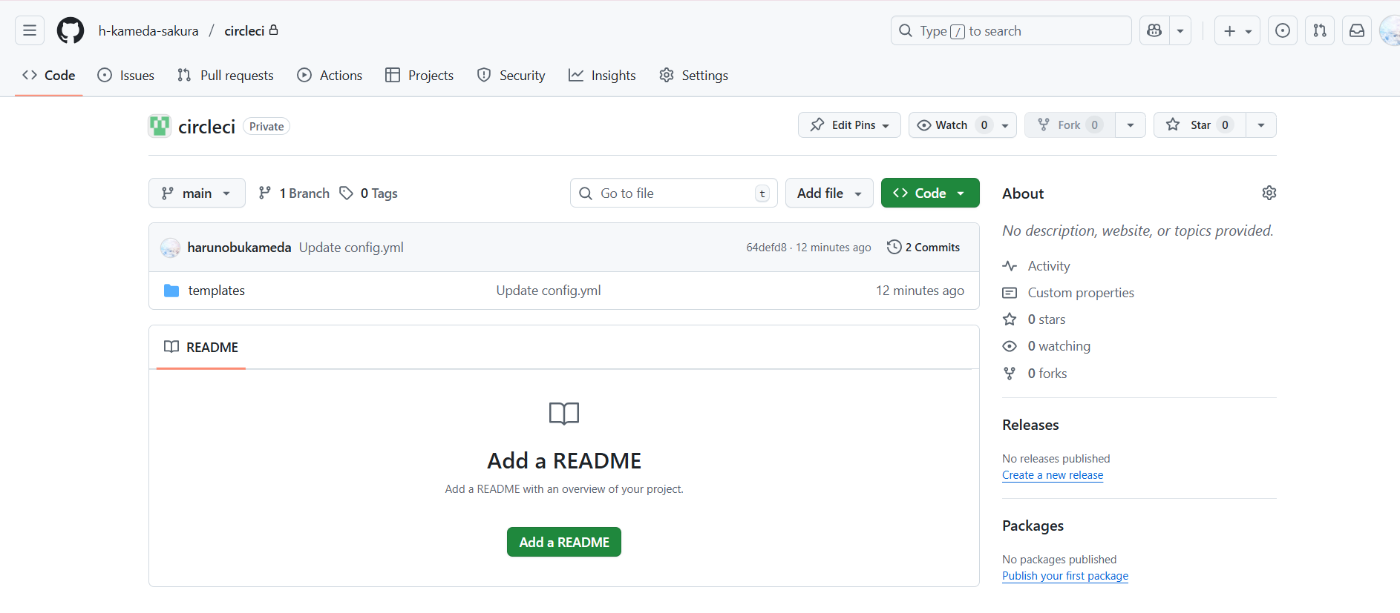Open the hamburger navigation menu
This screenshot has height=613, width=1400.
coord(30,31)
